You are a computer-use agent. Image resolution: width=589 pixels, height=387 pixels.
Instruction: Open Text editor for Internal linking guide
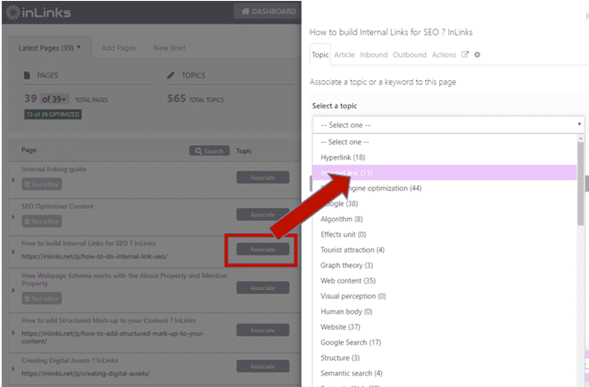click(x=42, y=184)
